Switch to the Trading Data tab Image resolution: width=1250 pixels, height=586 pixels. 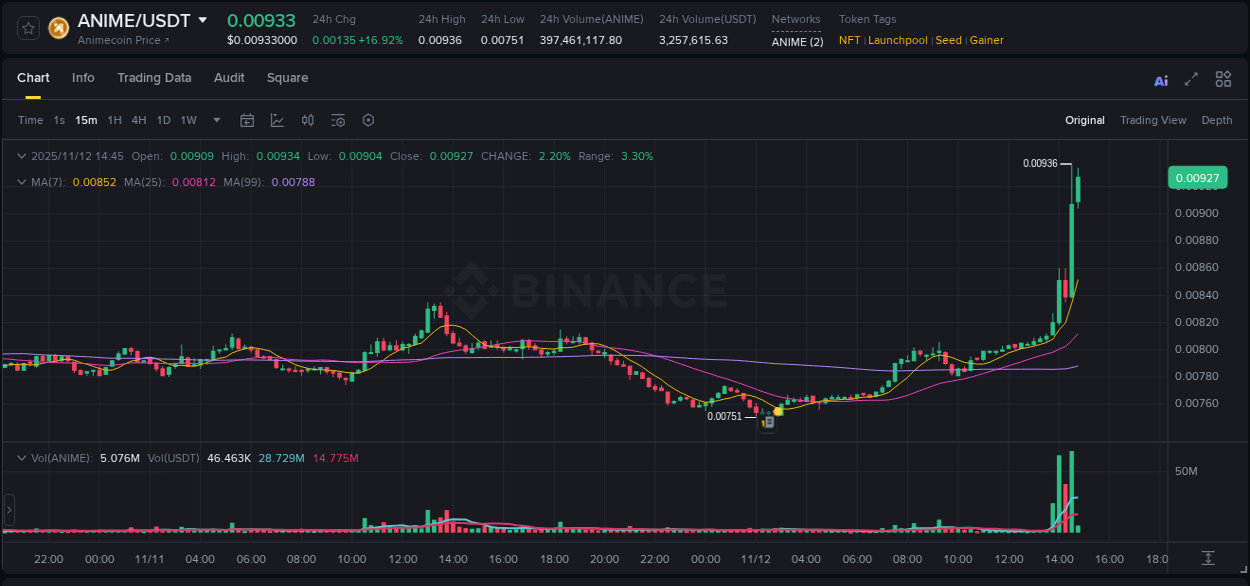tap(154, 78)
